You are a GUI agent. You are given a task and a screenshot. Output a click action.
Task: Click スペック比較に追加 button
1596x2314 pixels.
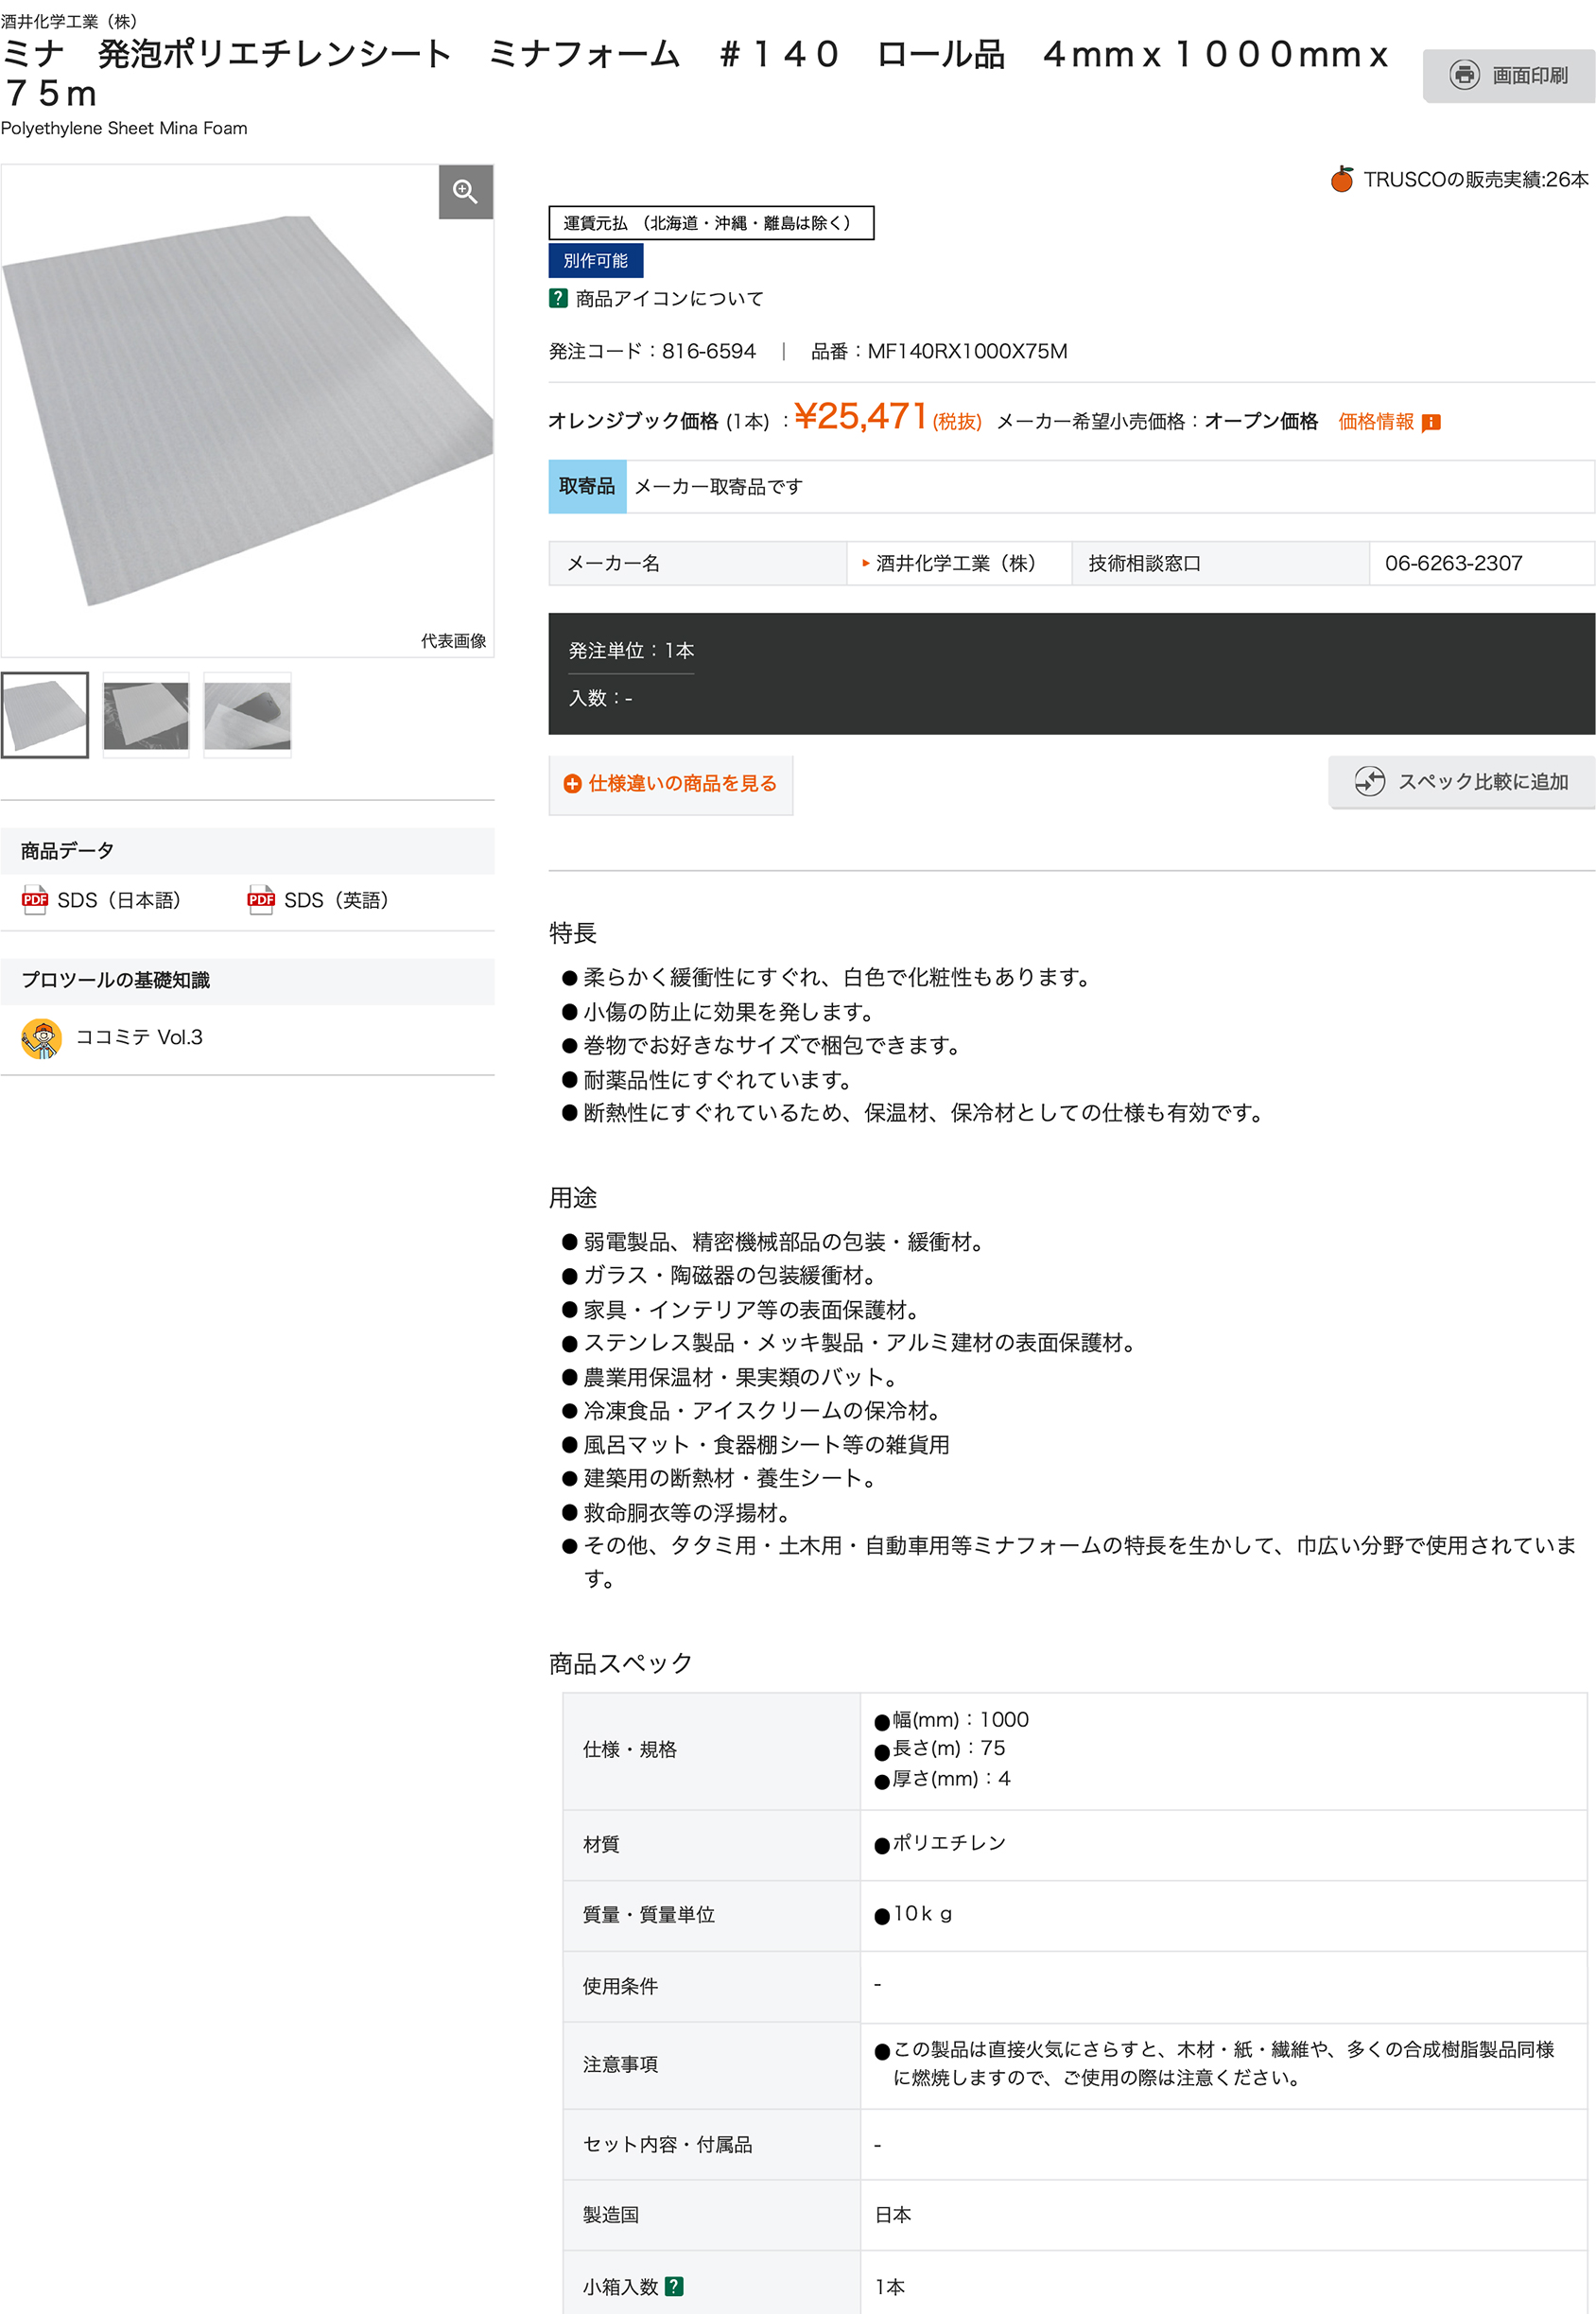point(1461,782)
